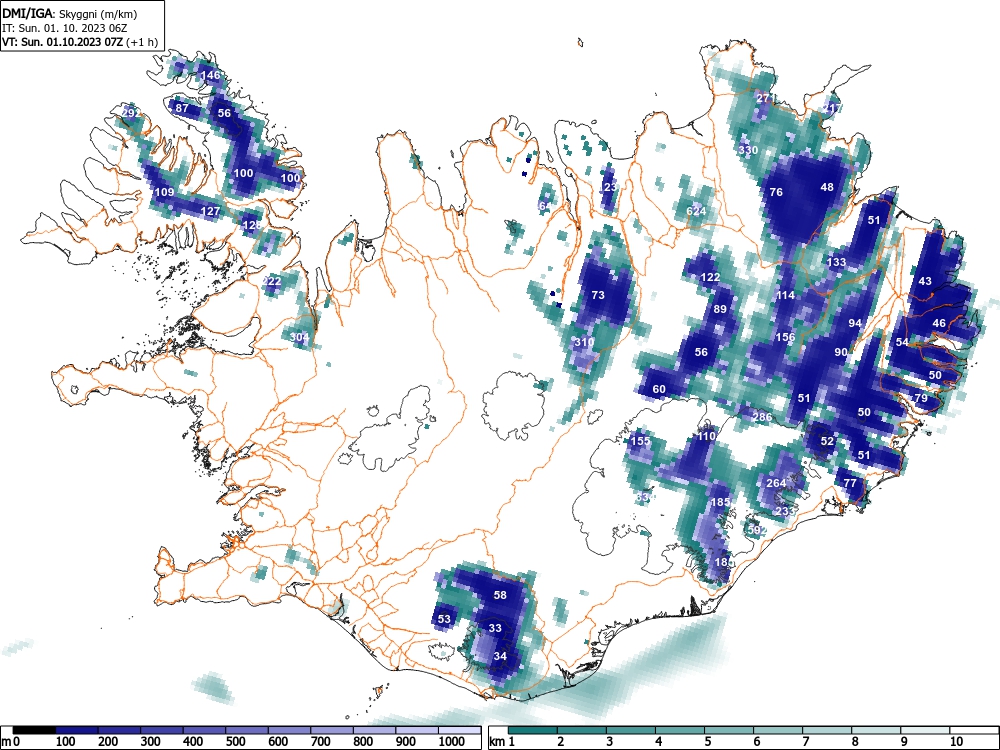The width and height of the screenshot is (1000, 750).
Task: Click the "89" visibility value on the map
Action: point(720,309)
